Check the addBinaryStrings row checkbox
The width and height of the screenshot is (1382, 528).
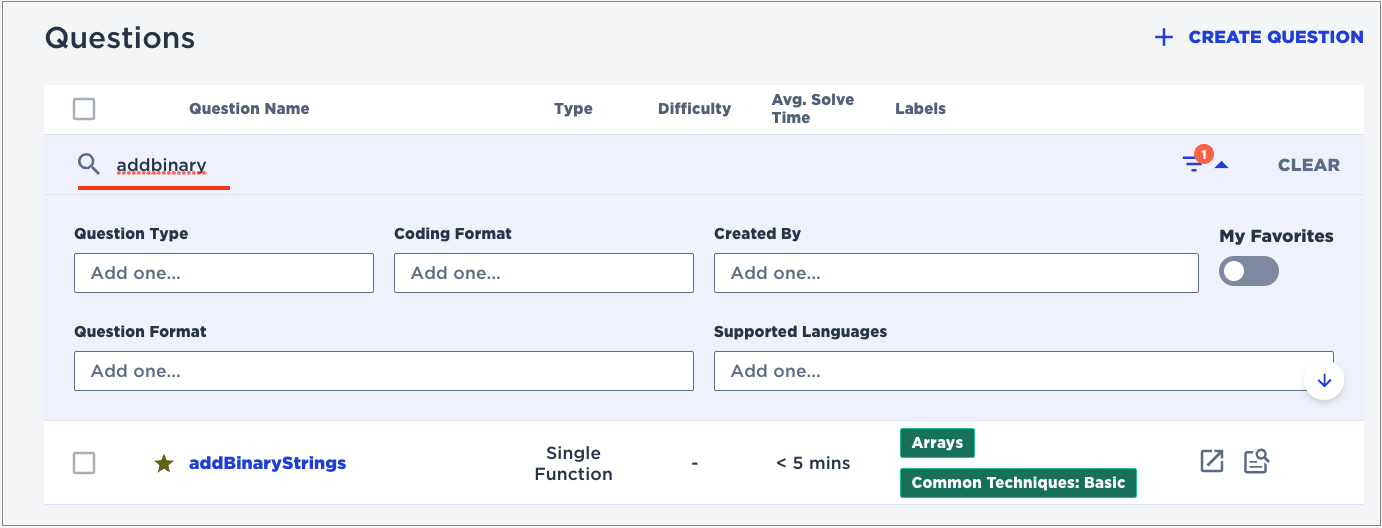tap(84, 463)
